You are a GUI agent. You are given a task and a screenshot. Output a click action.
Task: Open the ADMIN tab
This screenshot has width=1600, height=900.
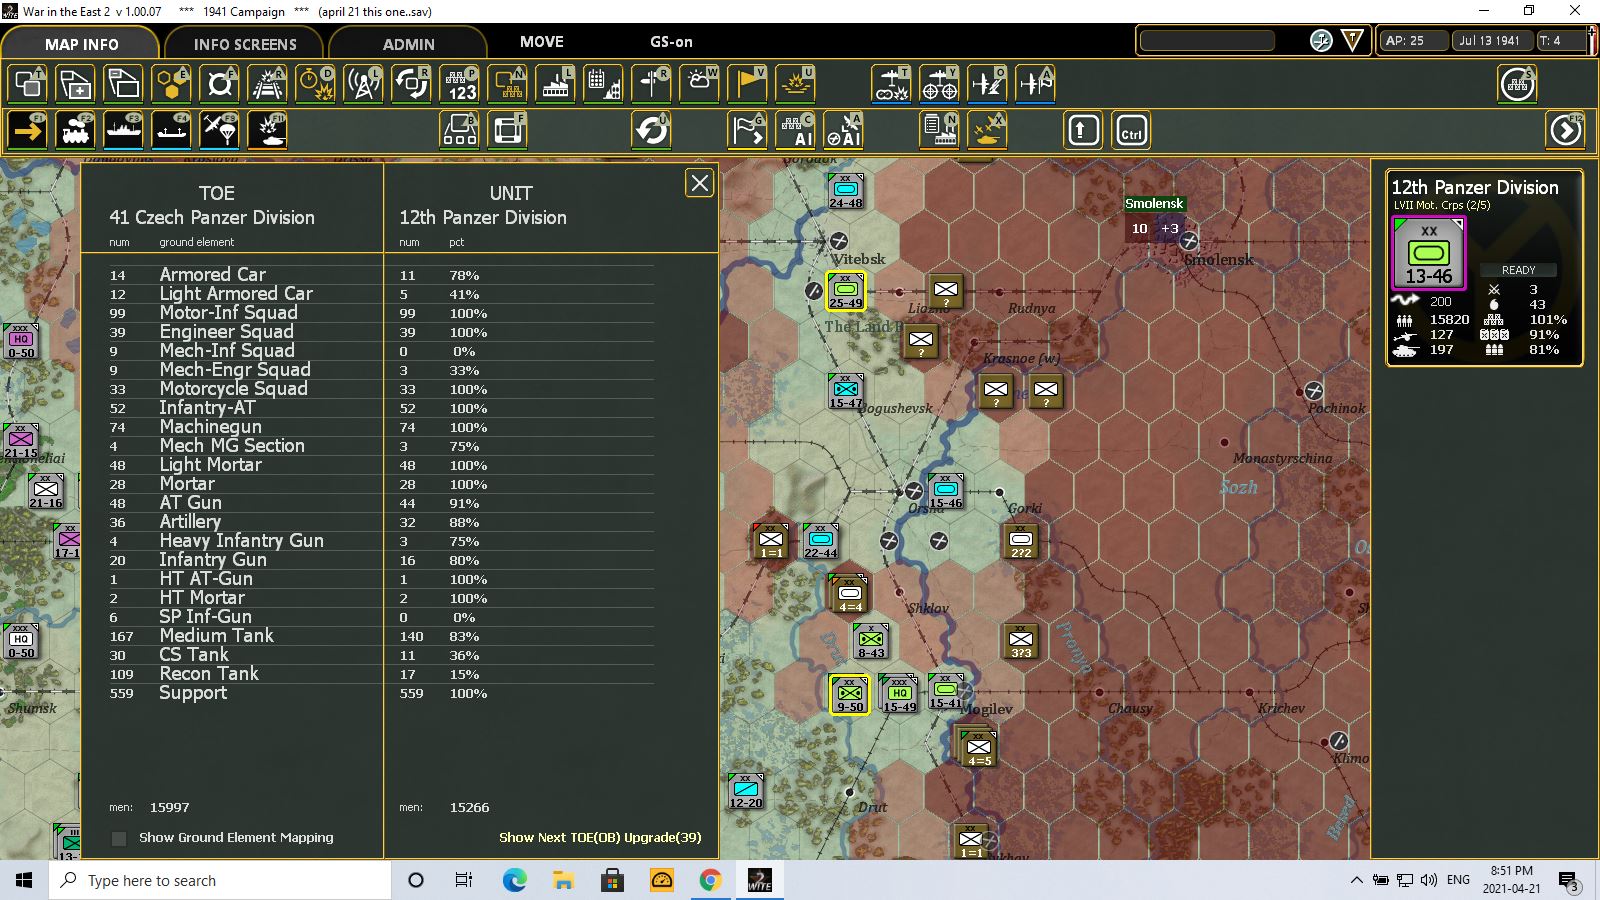pos(408,44)
